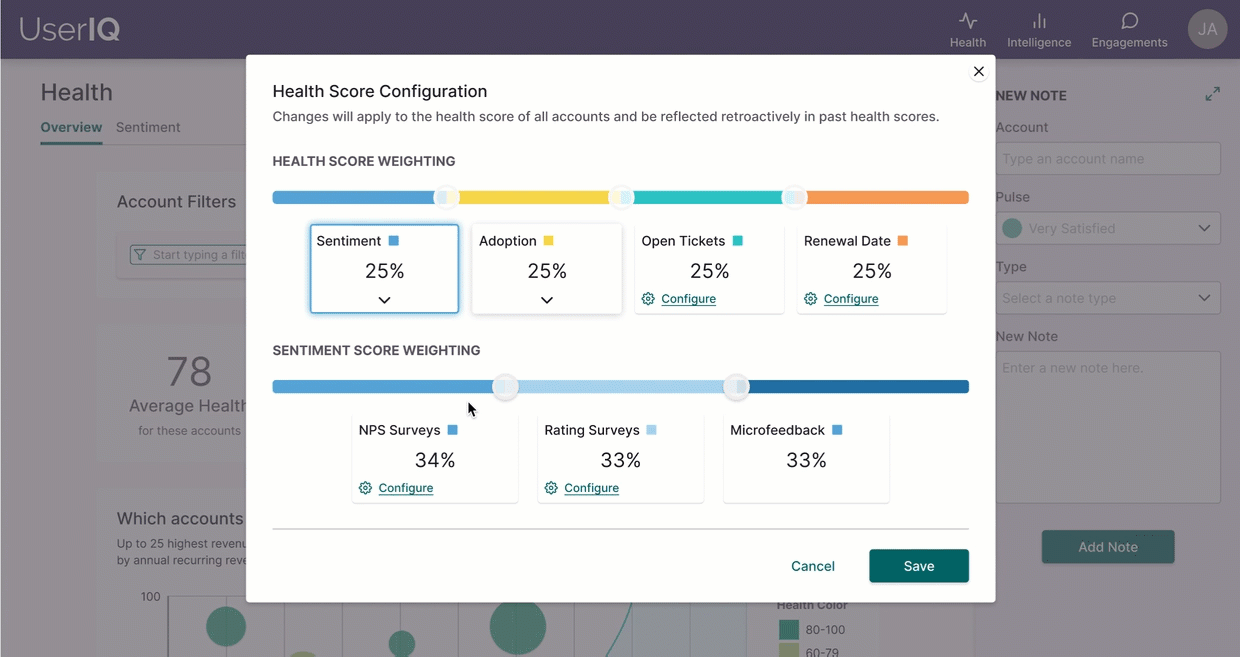The image size is (1240, 657).
Task: Click the 80-100 health color legend swatch
Action: (x=789, y=630)
